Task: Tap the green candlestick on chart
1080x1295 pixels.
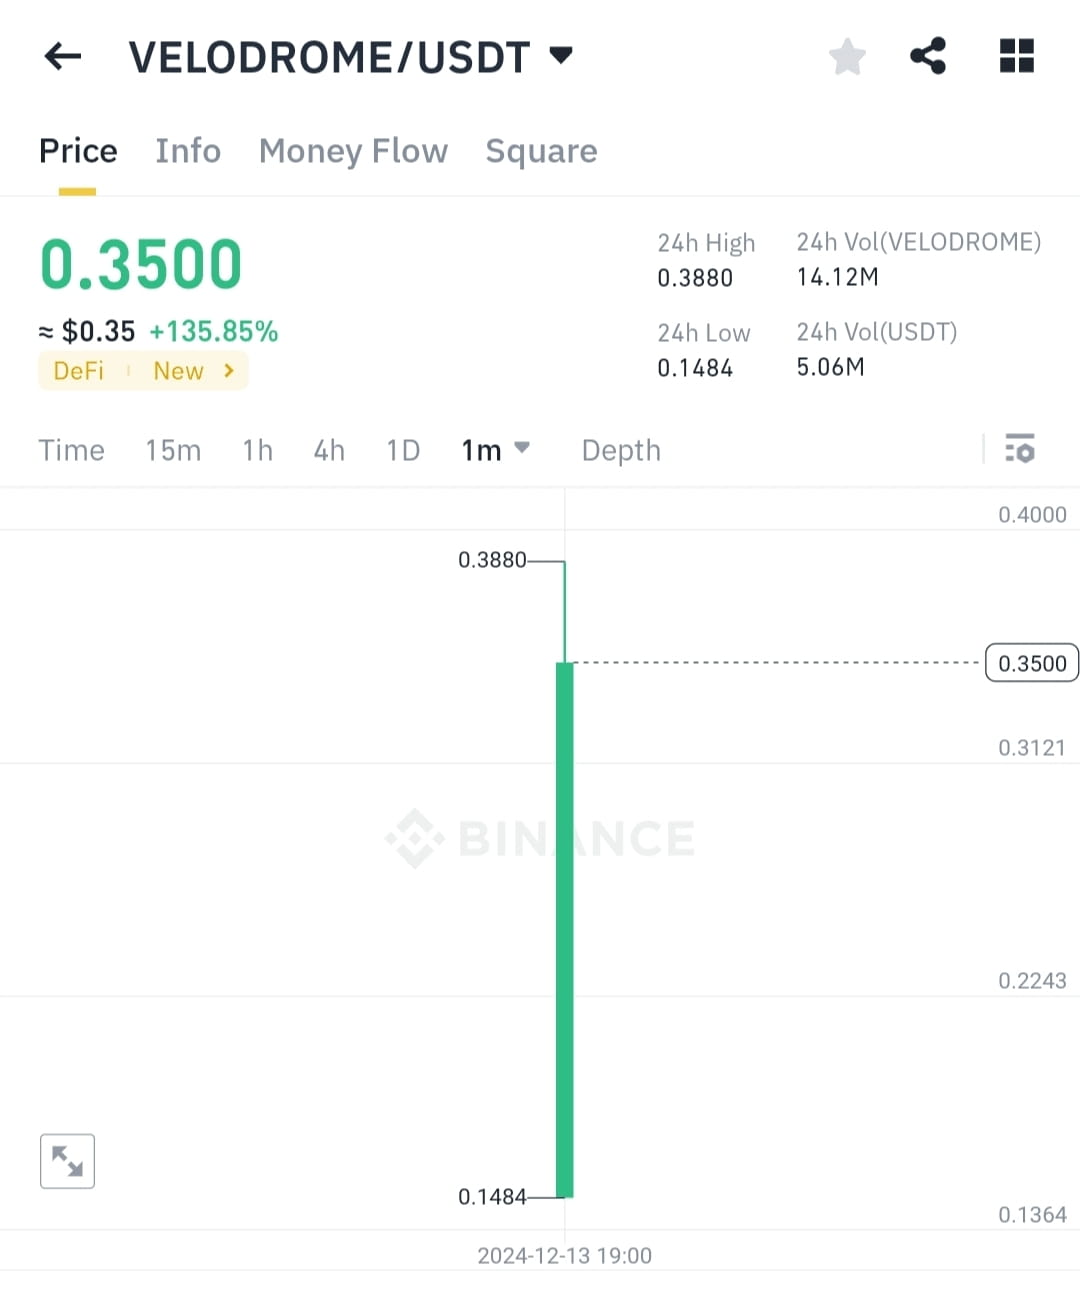Action: 565,929
